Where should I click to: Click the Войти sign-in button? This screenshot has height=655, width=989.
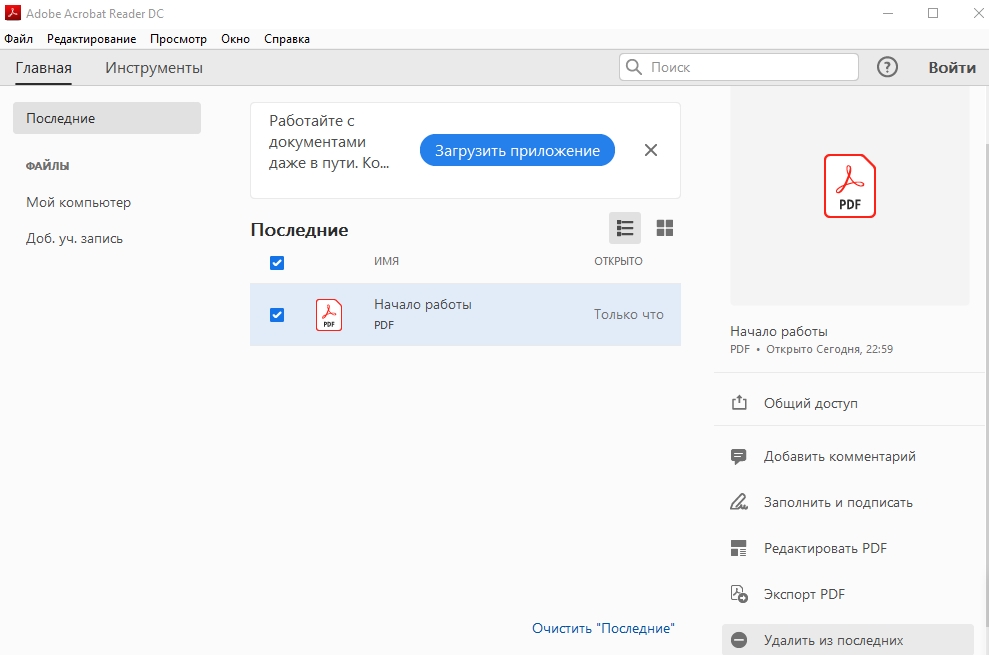952,68
